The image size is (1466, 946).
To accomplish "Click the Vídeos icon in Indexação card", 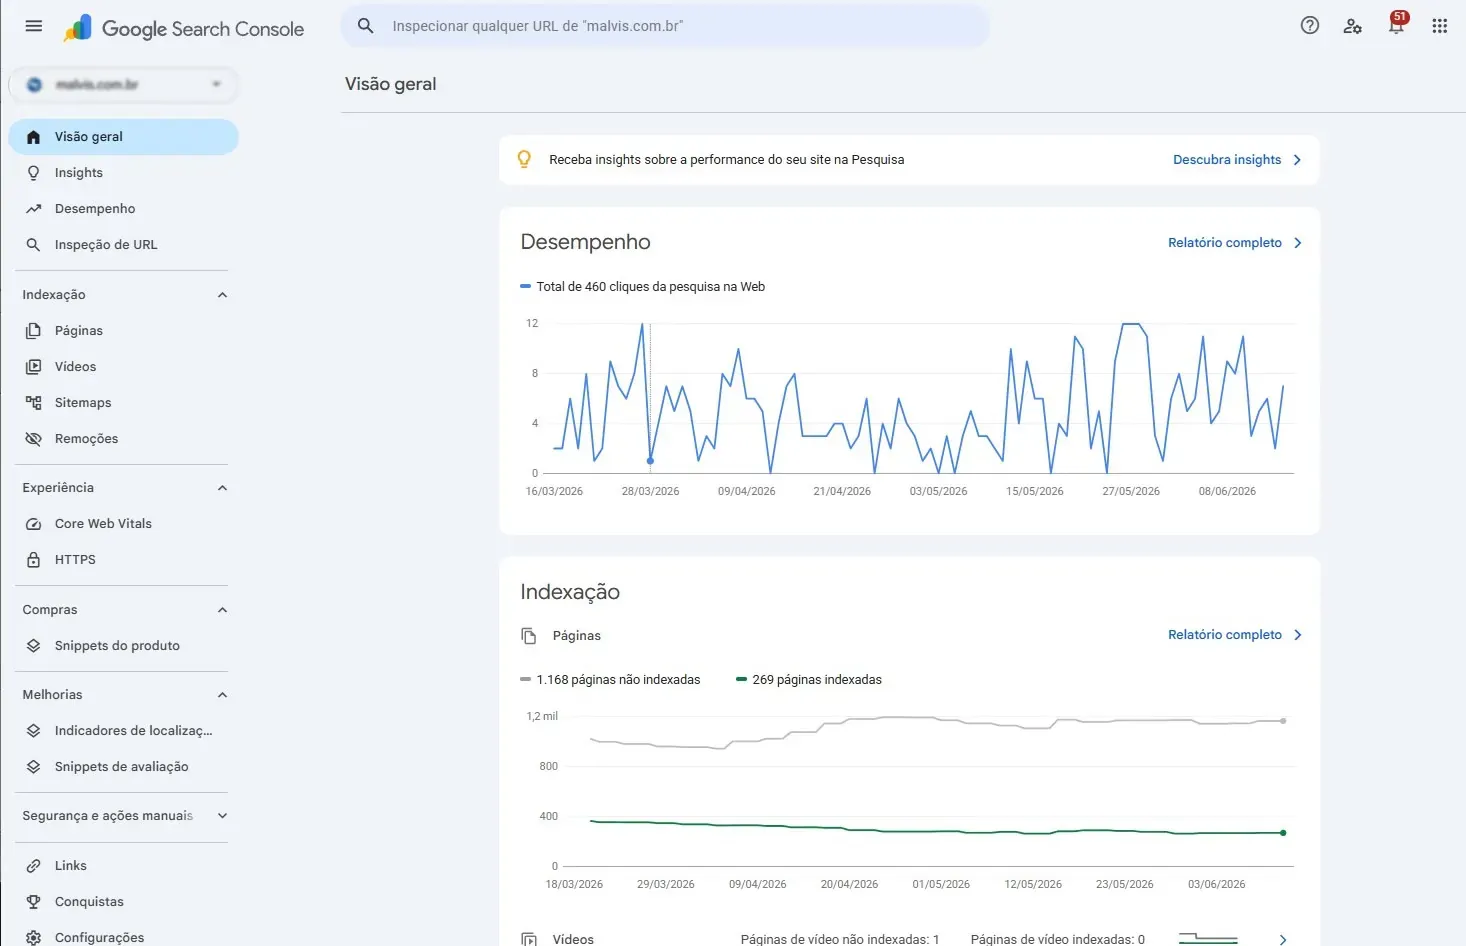I will click(529, 939).
